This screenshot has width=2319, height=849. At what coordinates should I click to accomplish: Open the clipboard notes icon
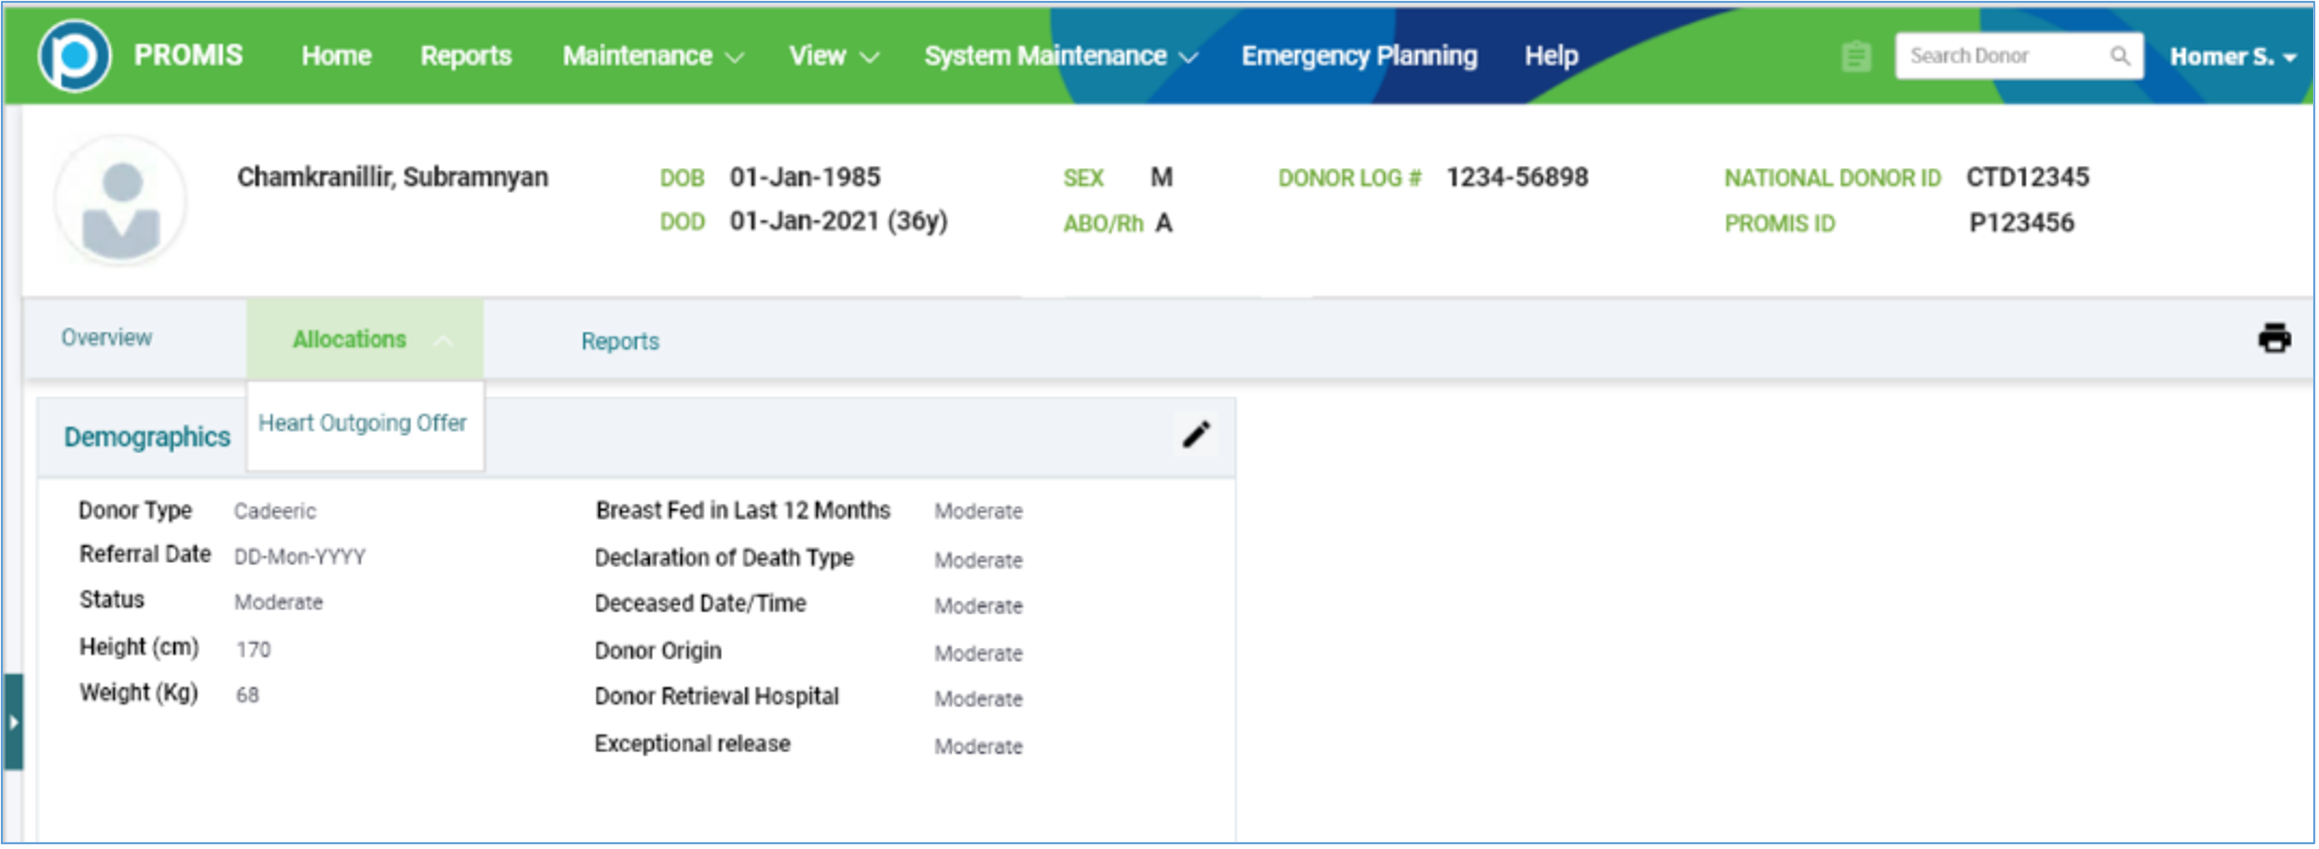point(1856,56)
